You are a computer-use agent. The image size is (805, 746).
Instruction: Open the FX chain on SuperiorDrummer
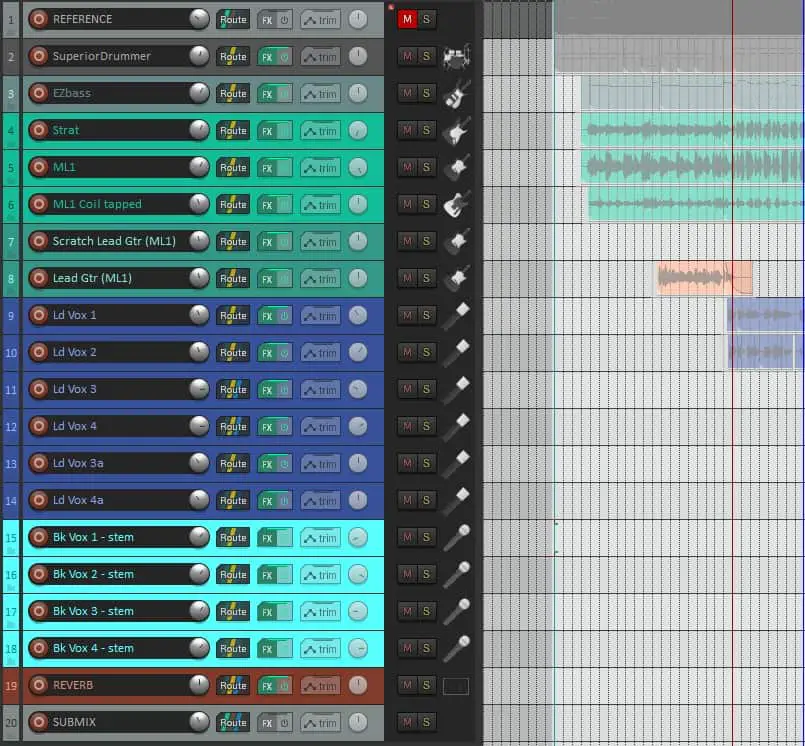(x=267, y=57)
